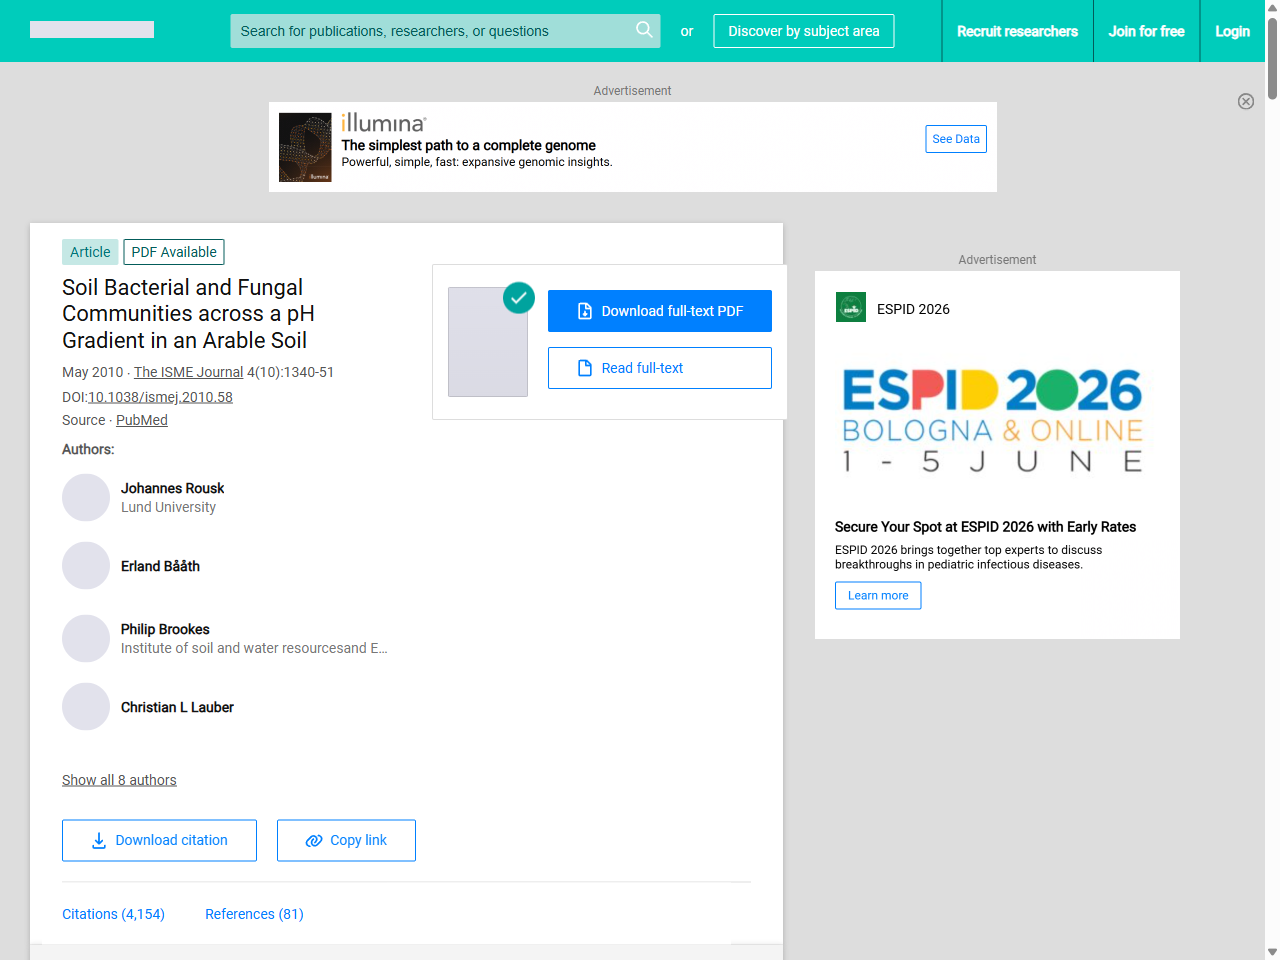Click Johannes Rousk's avatar
The height and width of the screenshot is (960, 1280).
[x=86, y=498]
